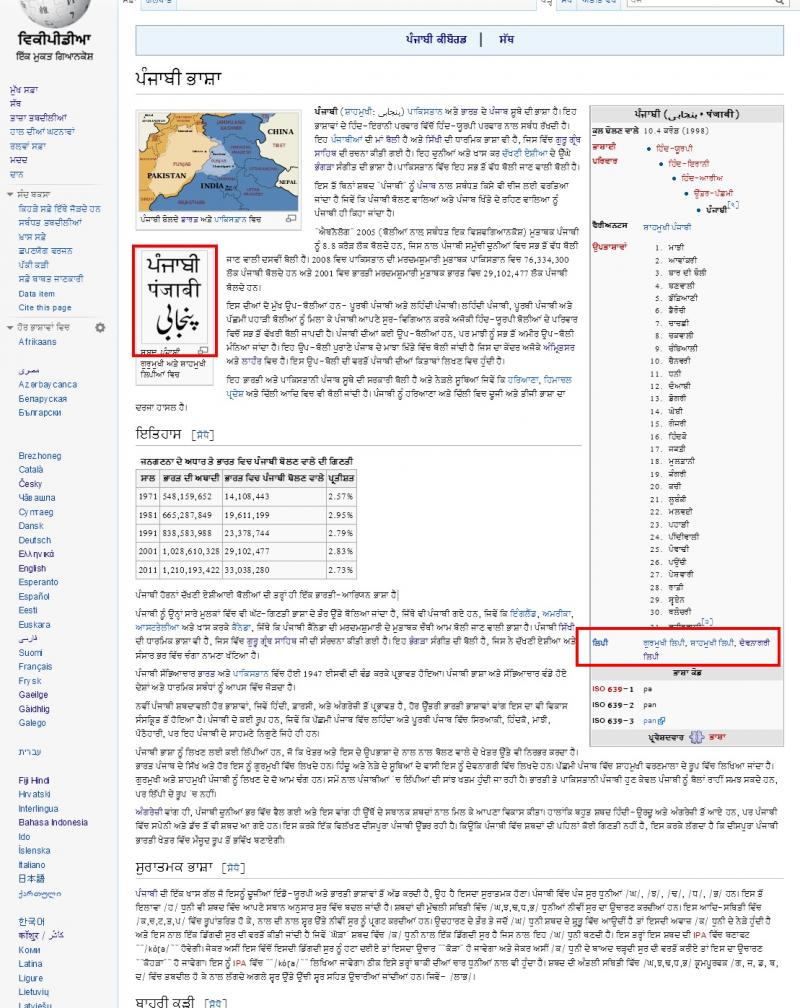Open ਮਦਦ help link in sidebar
Screen dimensions: 800x1008
point(19,160)
